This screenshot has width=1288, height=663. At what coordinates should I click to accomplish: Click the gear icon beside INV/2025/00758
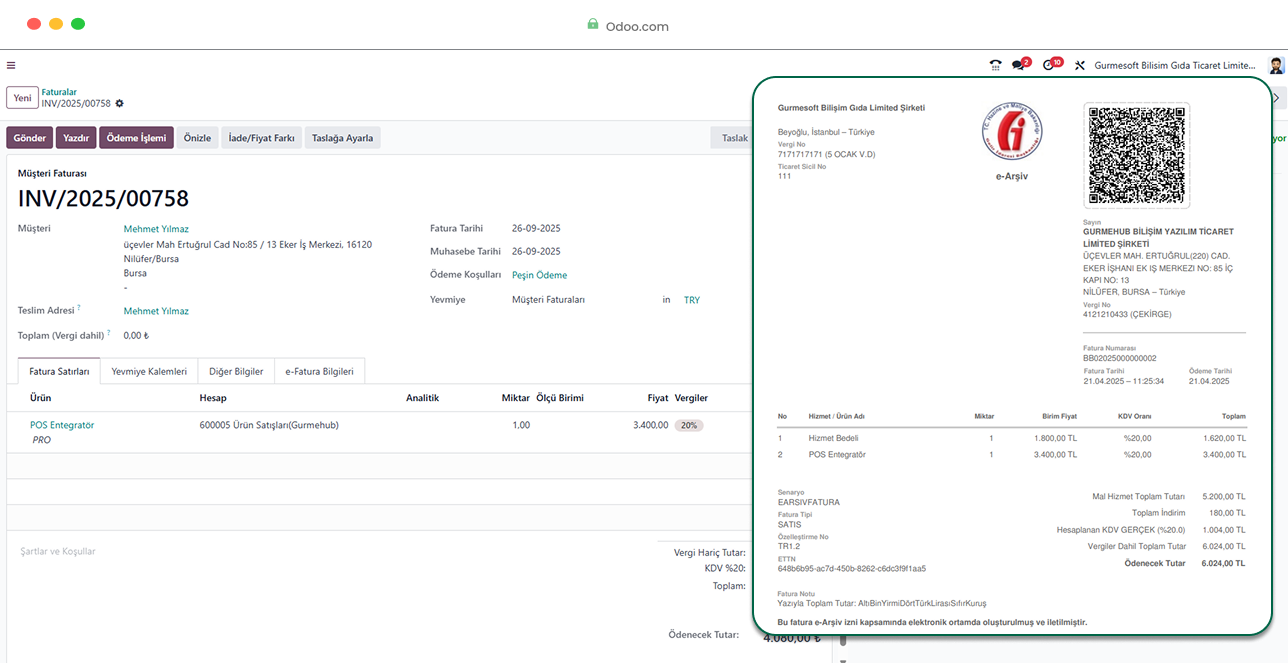tap(120, 103)
